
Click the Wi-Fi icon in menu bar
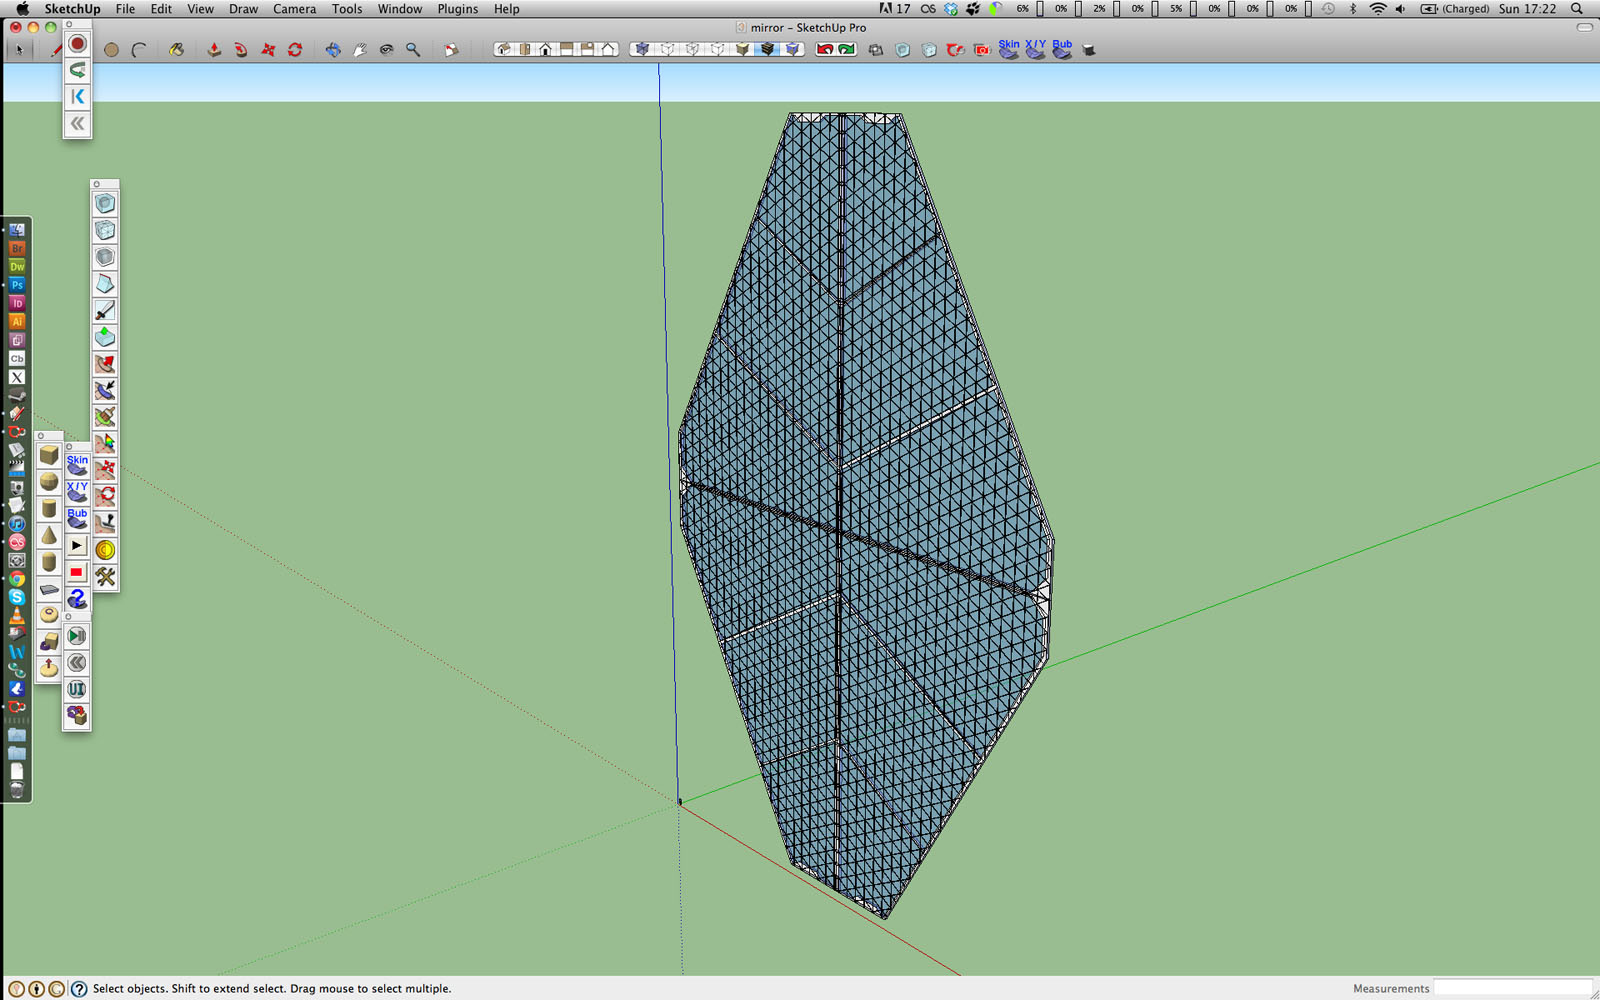point(1378,9)
